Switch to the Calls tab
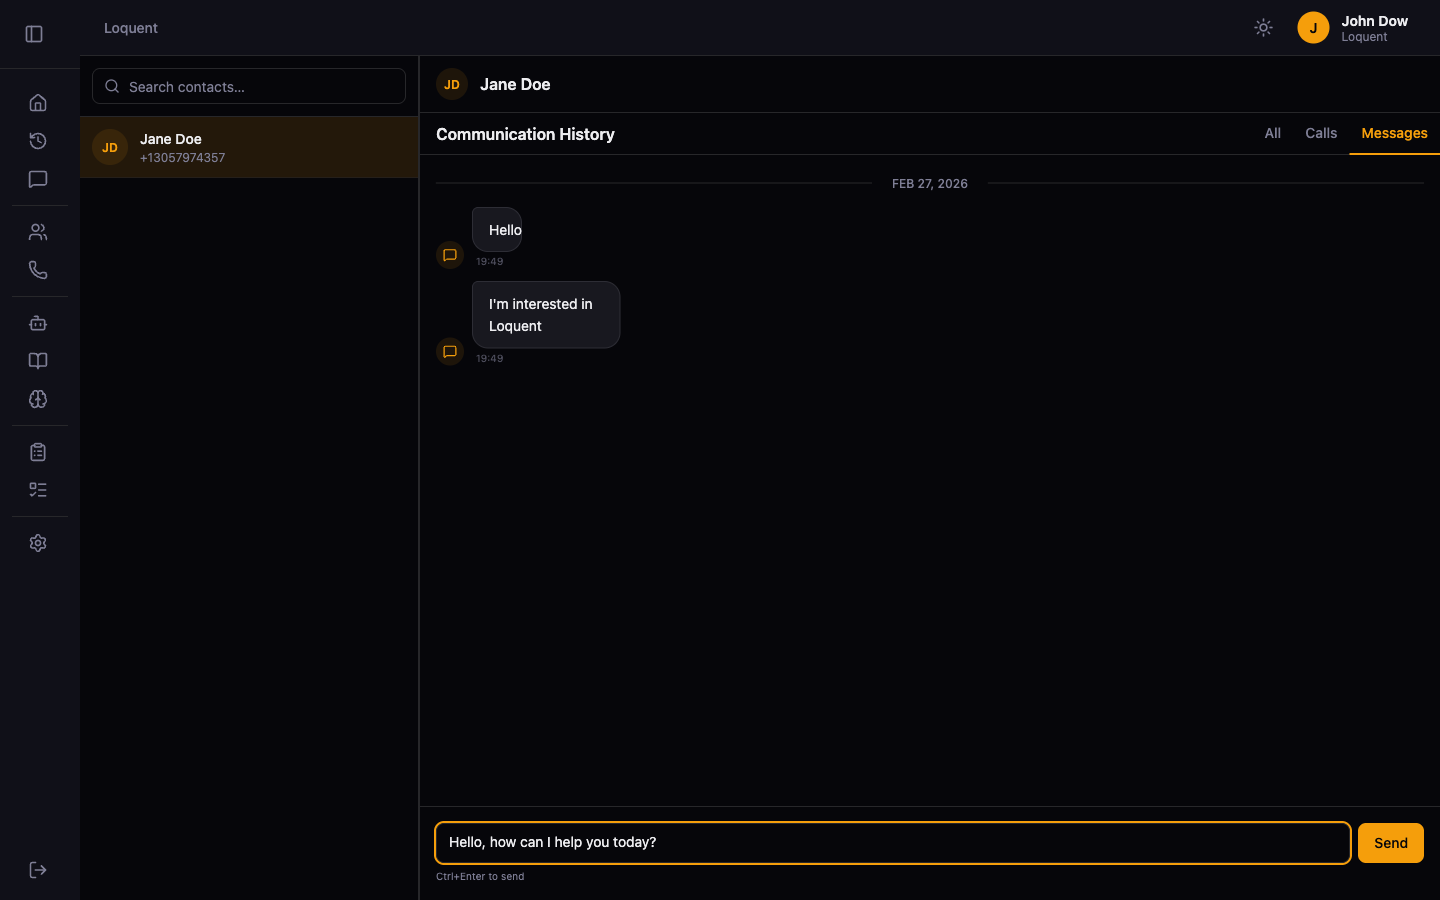The width and height of the screenshot is (1440, 900). click(x=1320, y=133)
